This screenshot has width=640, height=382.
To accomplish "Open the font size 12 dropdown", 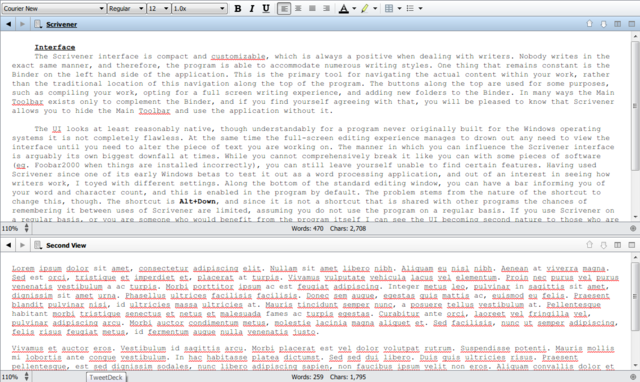I will [159, 9].
